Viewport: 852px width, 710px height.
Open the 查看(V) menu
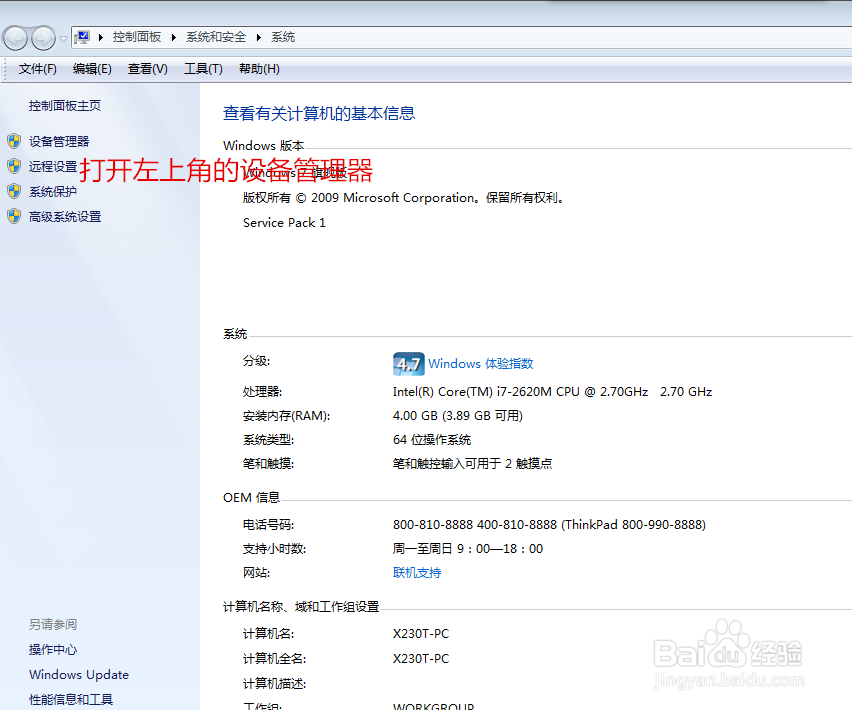148,69
